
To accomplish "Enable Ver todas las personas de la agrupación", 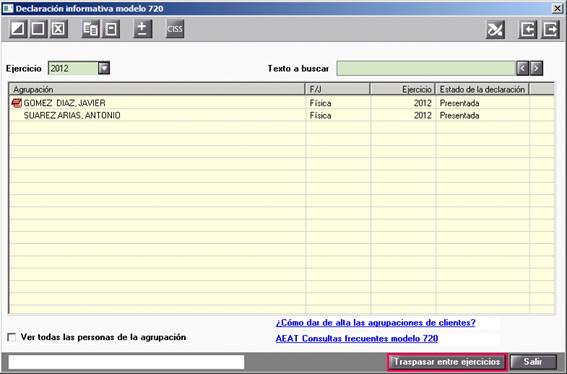I will point(12,337).
